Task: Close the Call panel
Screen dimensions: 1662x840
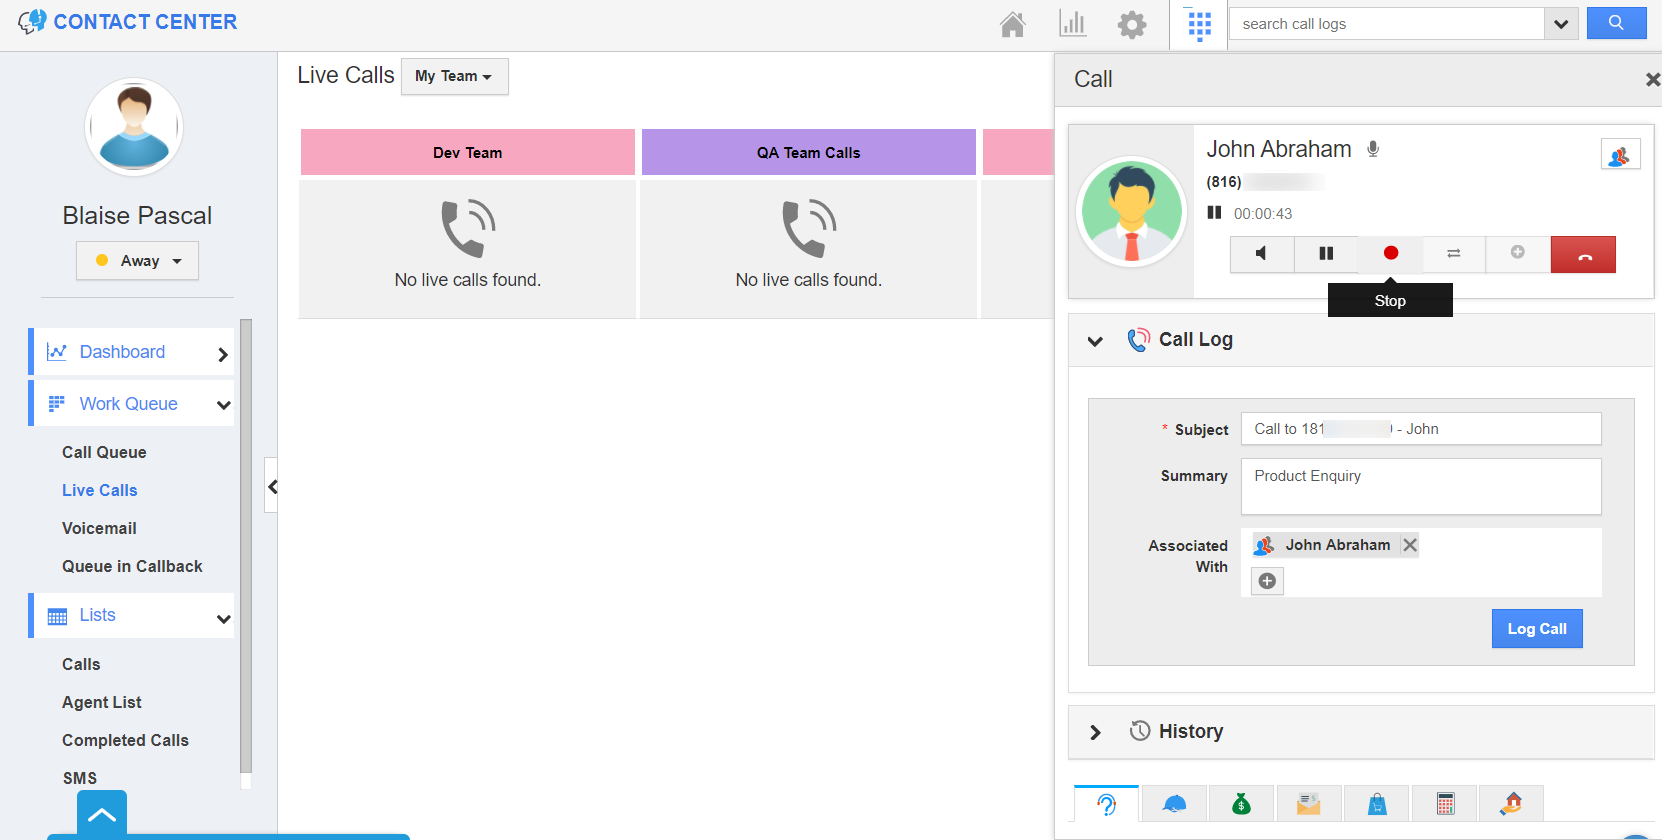Action: pyautogui.click(x=1652, y=79)
